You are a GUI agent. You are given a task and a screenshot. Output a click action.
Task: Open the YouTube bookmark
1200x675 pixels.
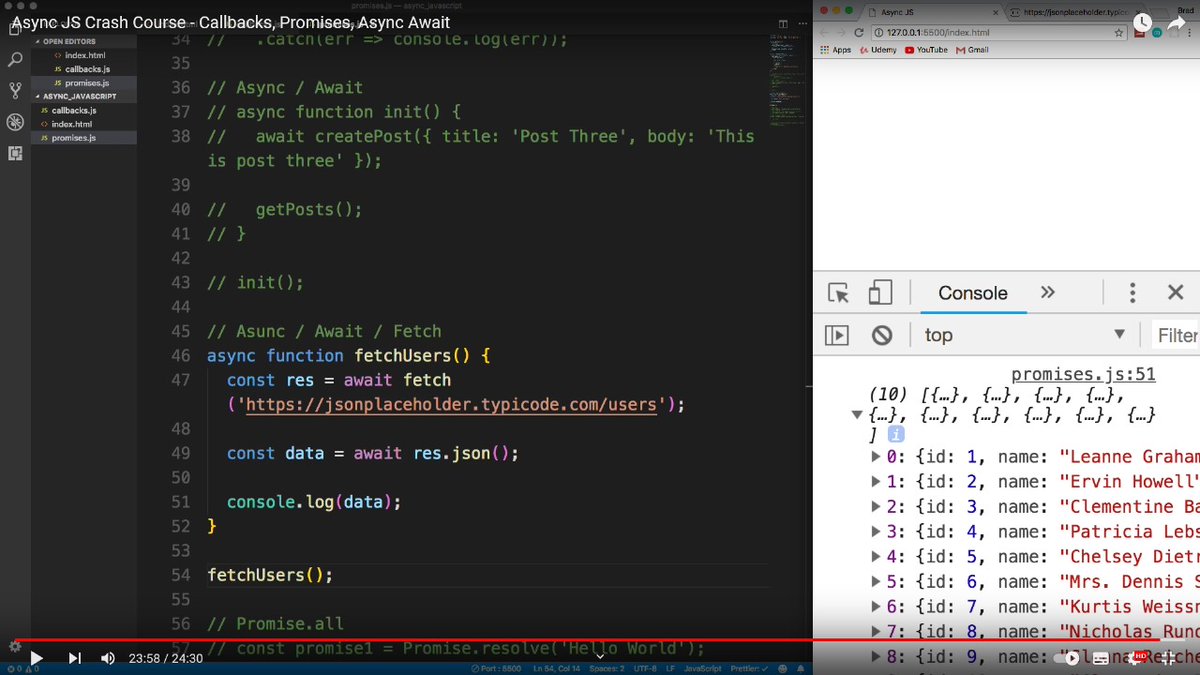(x=926, y=50)
